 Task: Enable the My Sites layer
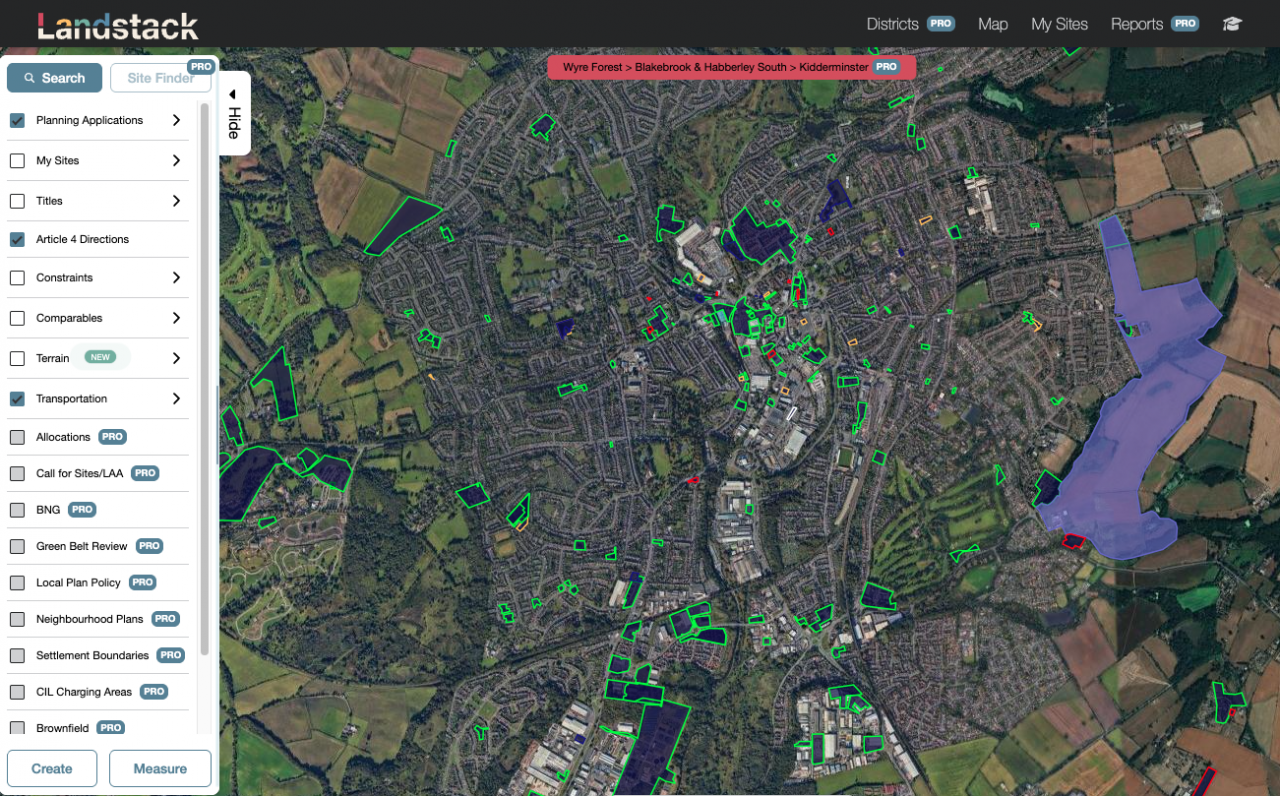point(17,160)
